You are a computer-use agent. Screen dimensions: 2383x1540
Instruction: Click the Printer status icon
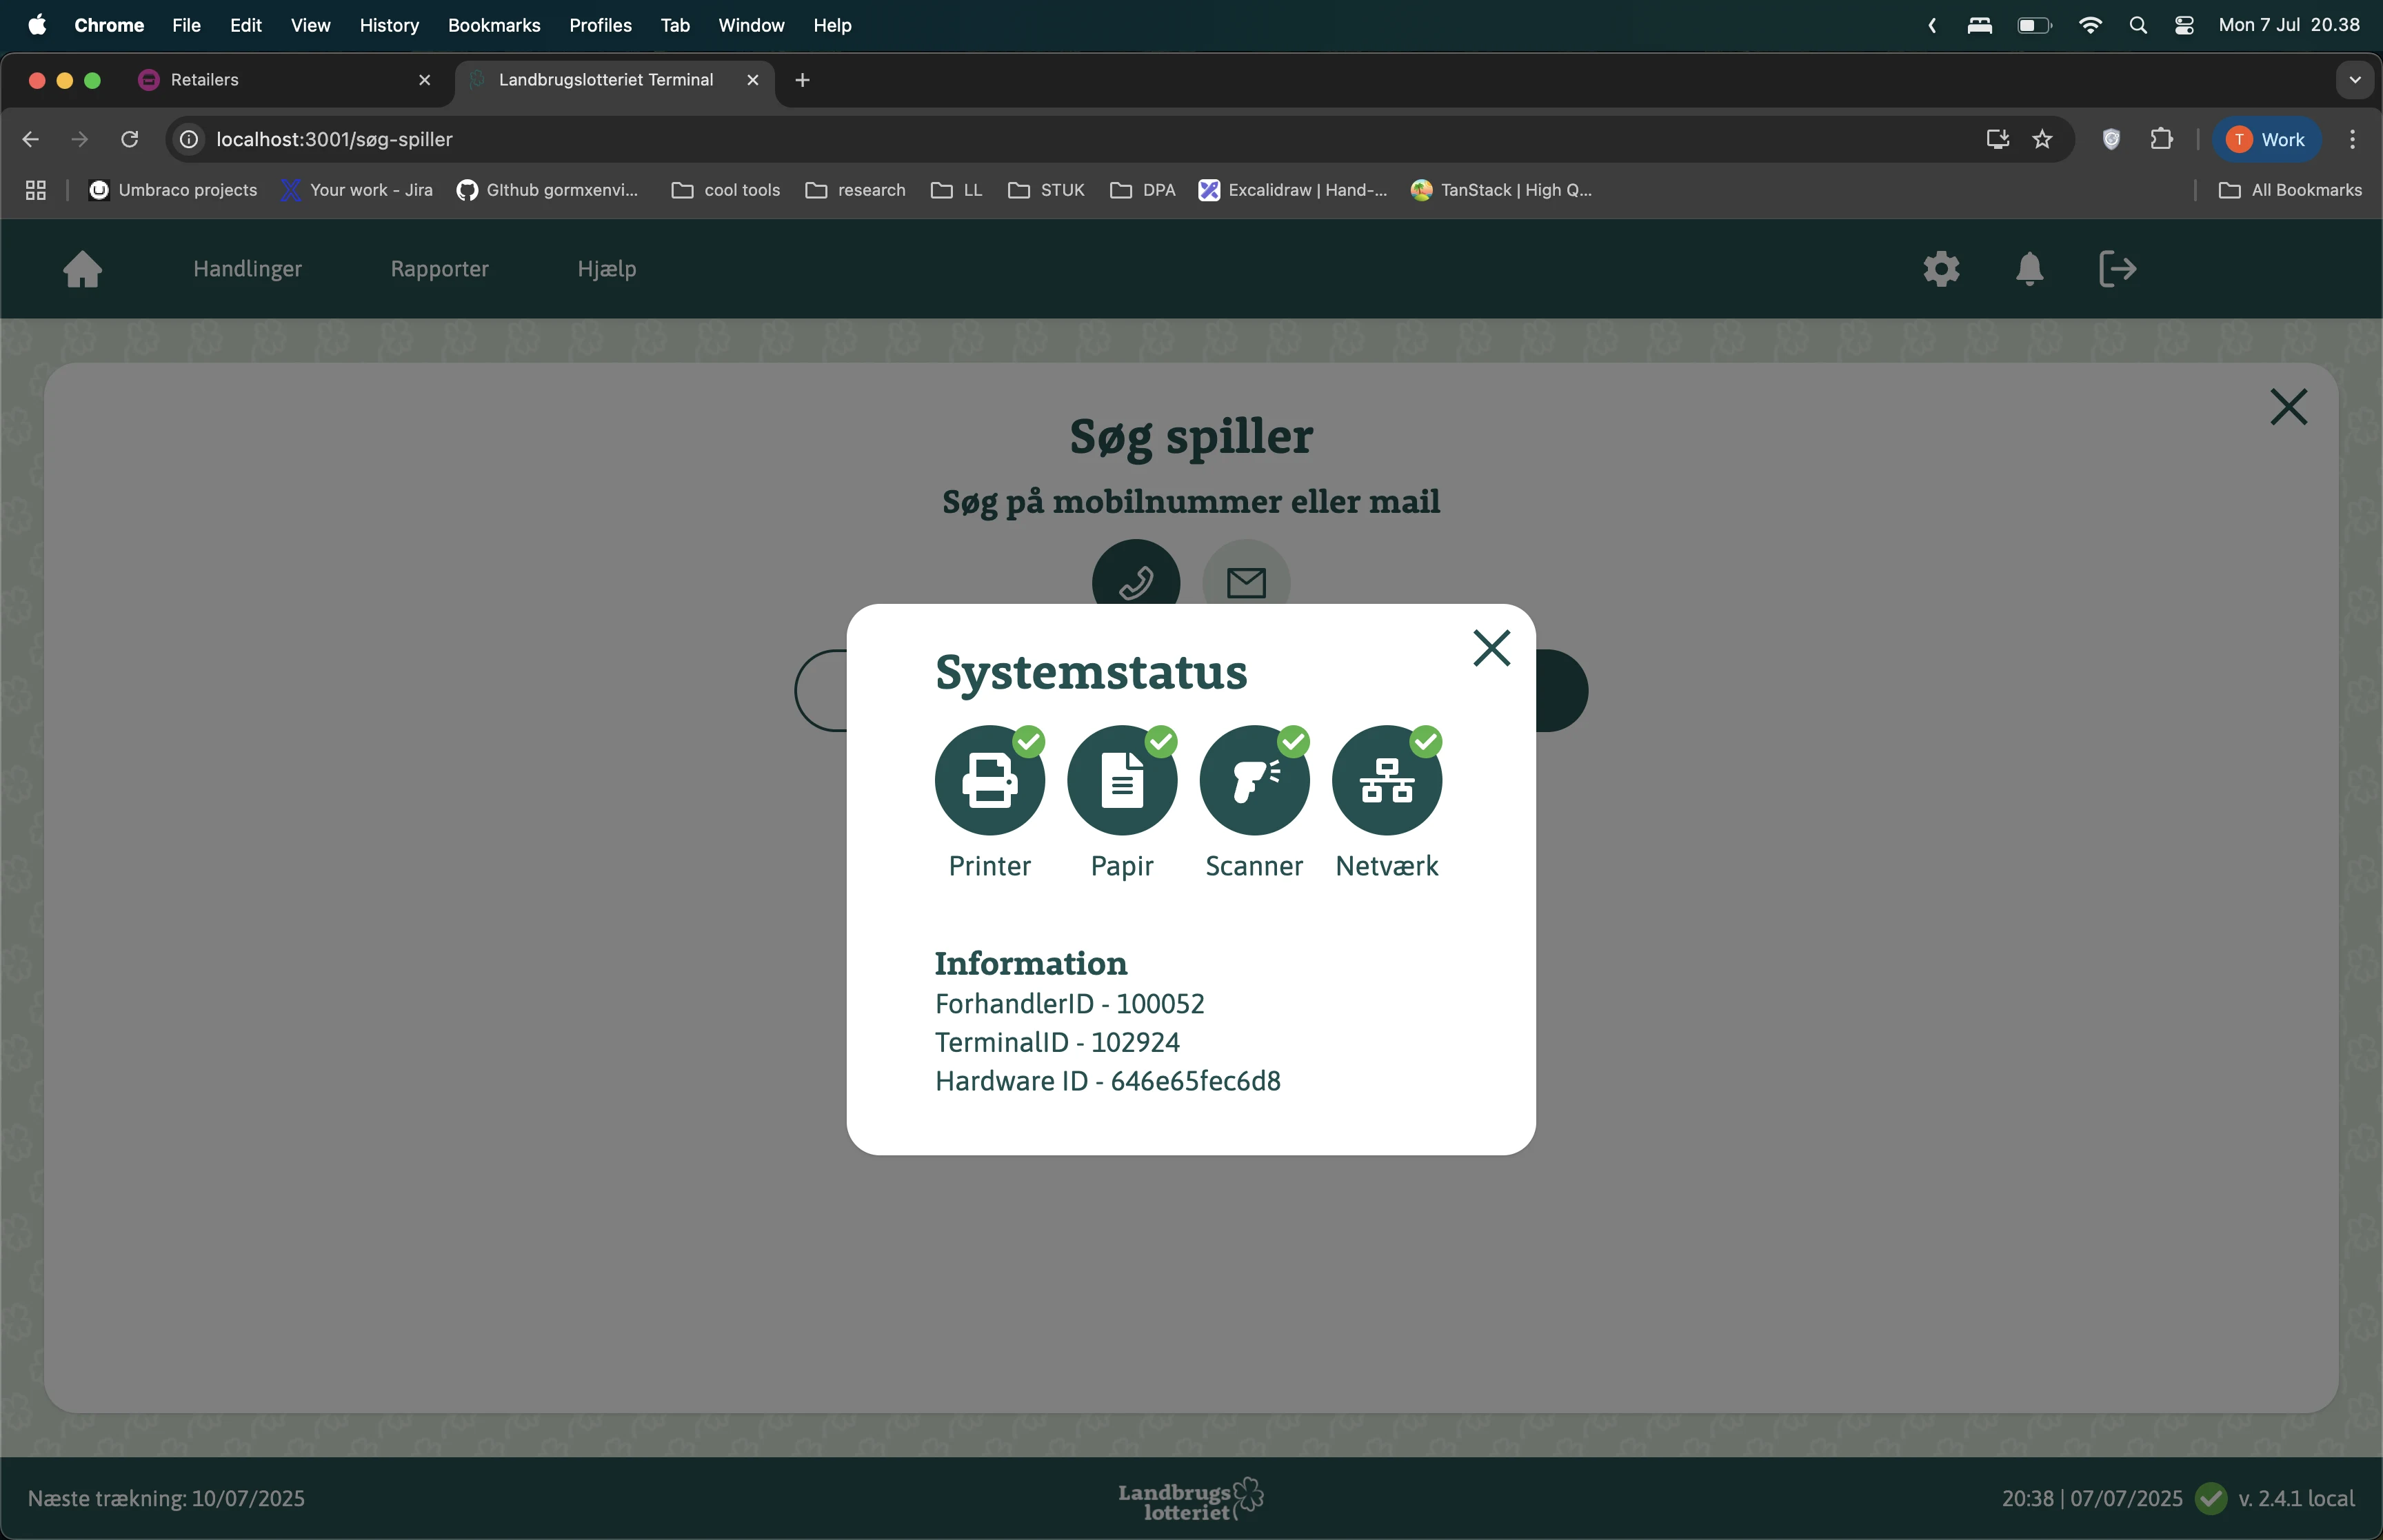pos(989,780)
